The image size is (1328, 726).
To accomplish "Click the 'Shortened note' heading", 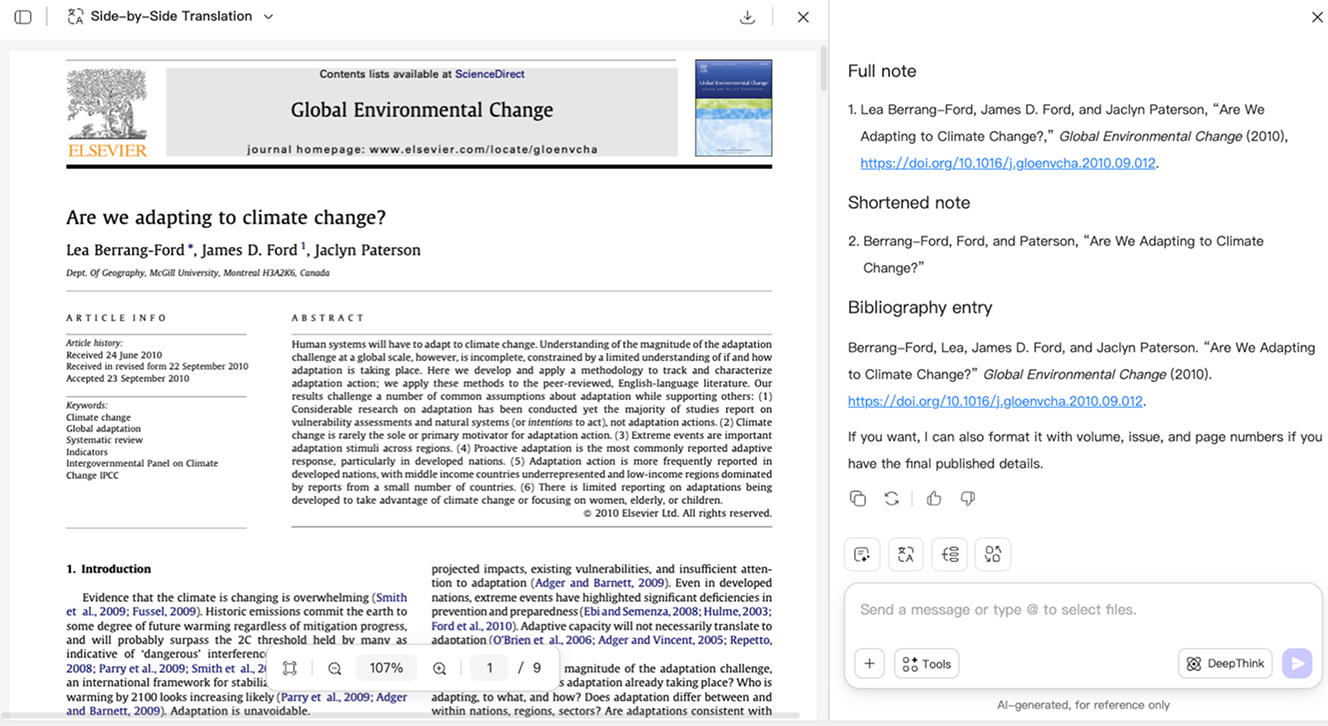I will 909,202.
